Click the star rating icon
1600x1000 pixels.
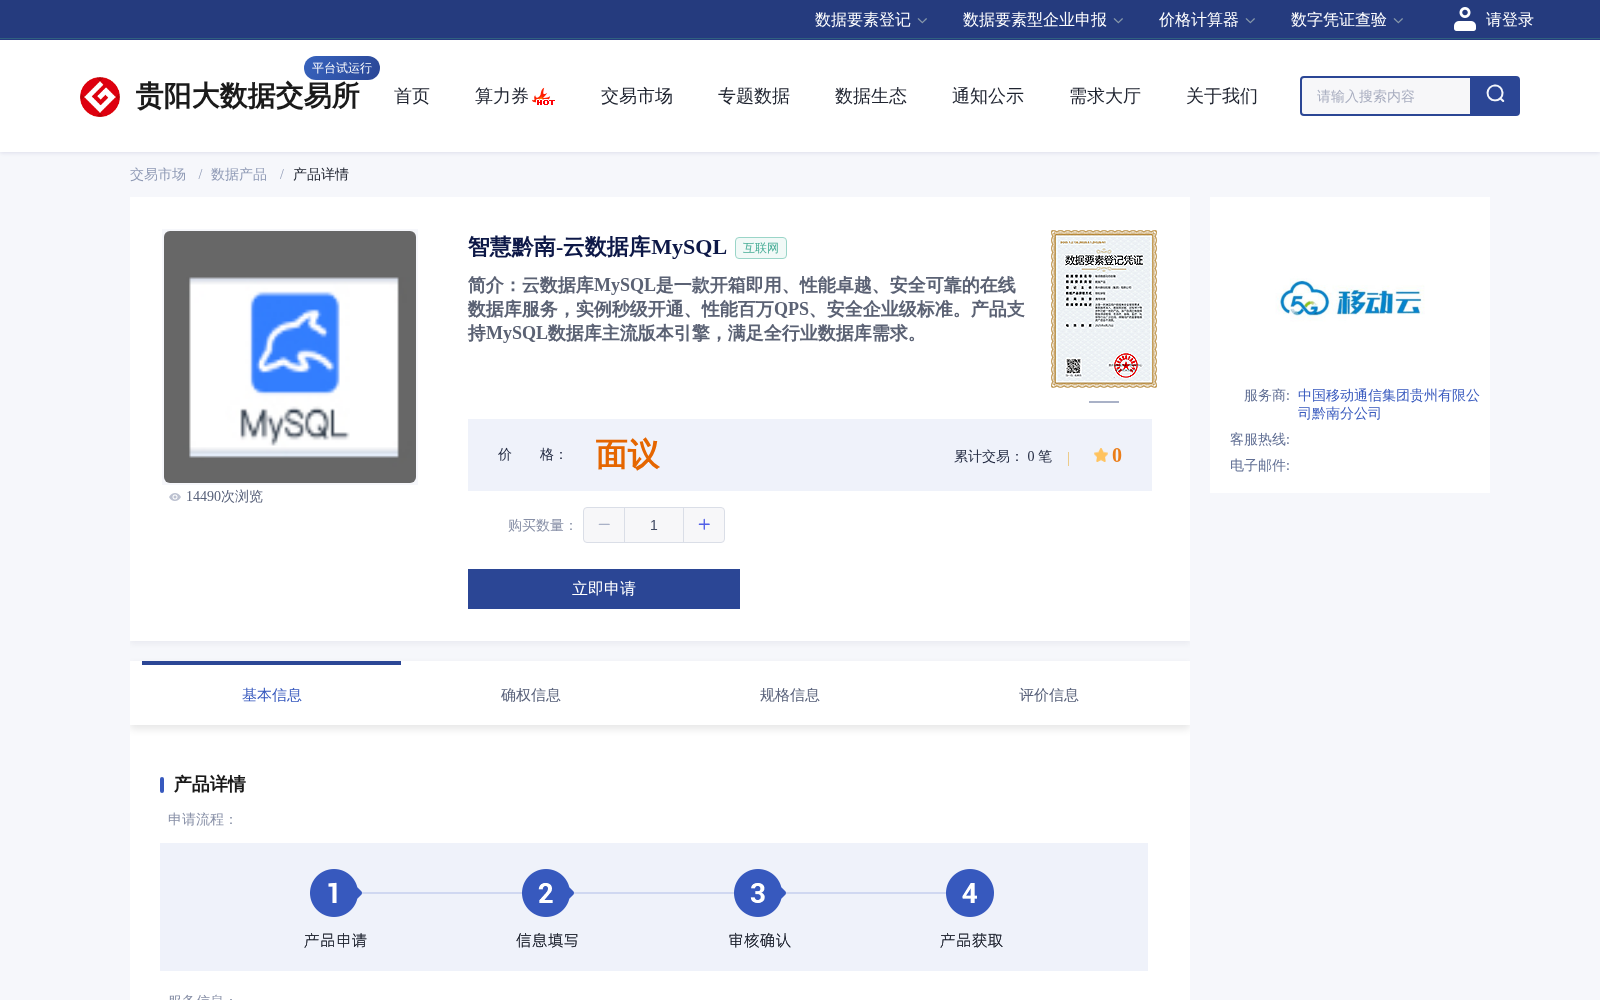(x=1100, y=455)
